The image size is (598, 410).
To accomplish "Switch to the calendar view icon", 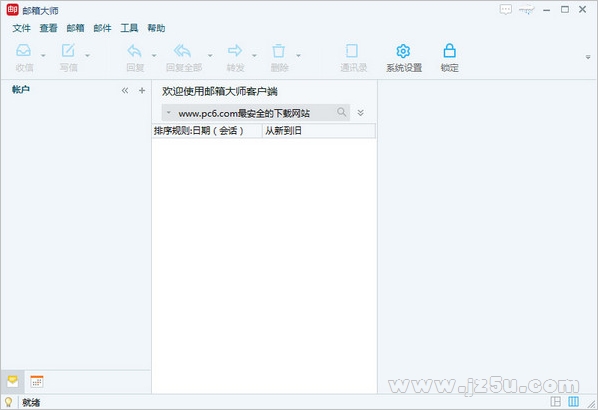I will coord(37,381).
